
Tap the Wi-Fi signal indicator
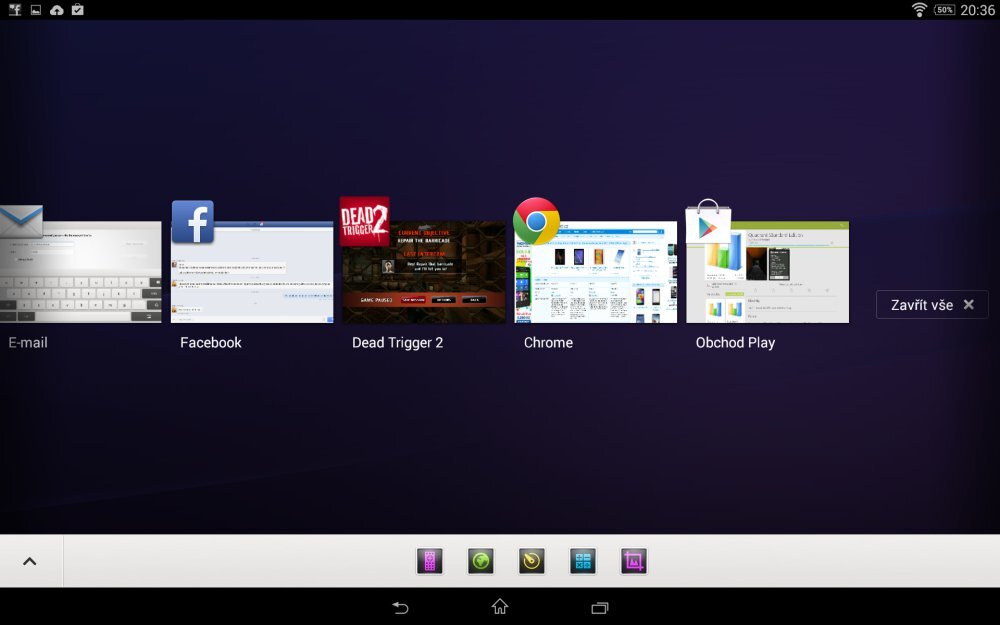pyautogui.click(x=919, y=9)
